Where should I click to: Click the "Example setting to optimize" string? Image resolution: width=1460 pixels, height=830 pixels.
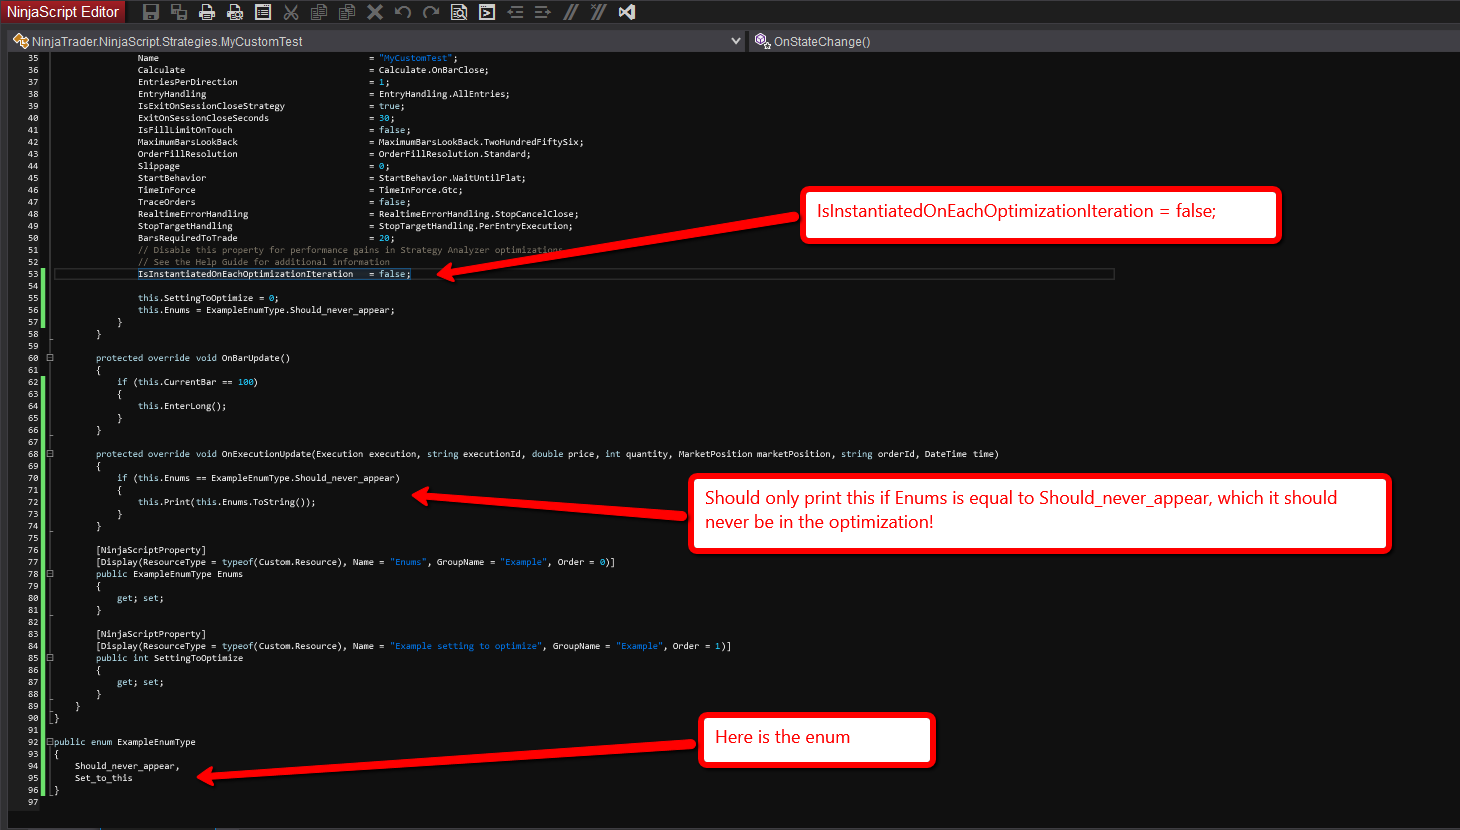point(466,646)
